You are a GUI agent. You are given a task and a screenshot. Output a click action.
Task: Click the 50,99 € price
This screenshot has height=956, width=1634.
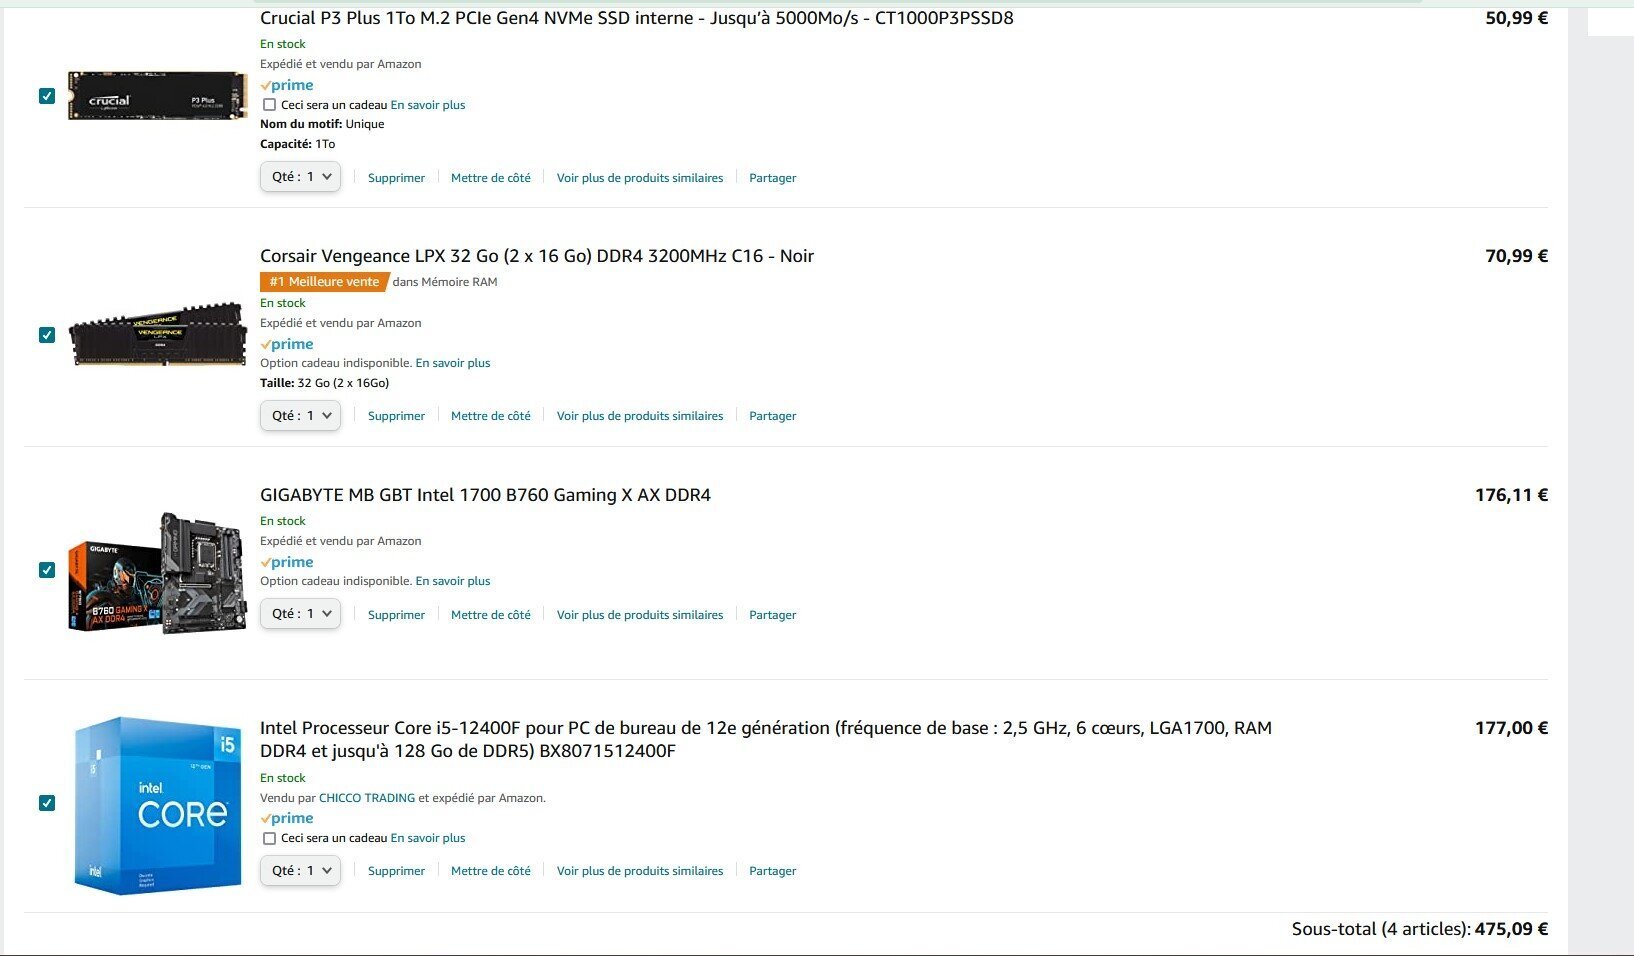[1516, 18]
